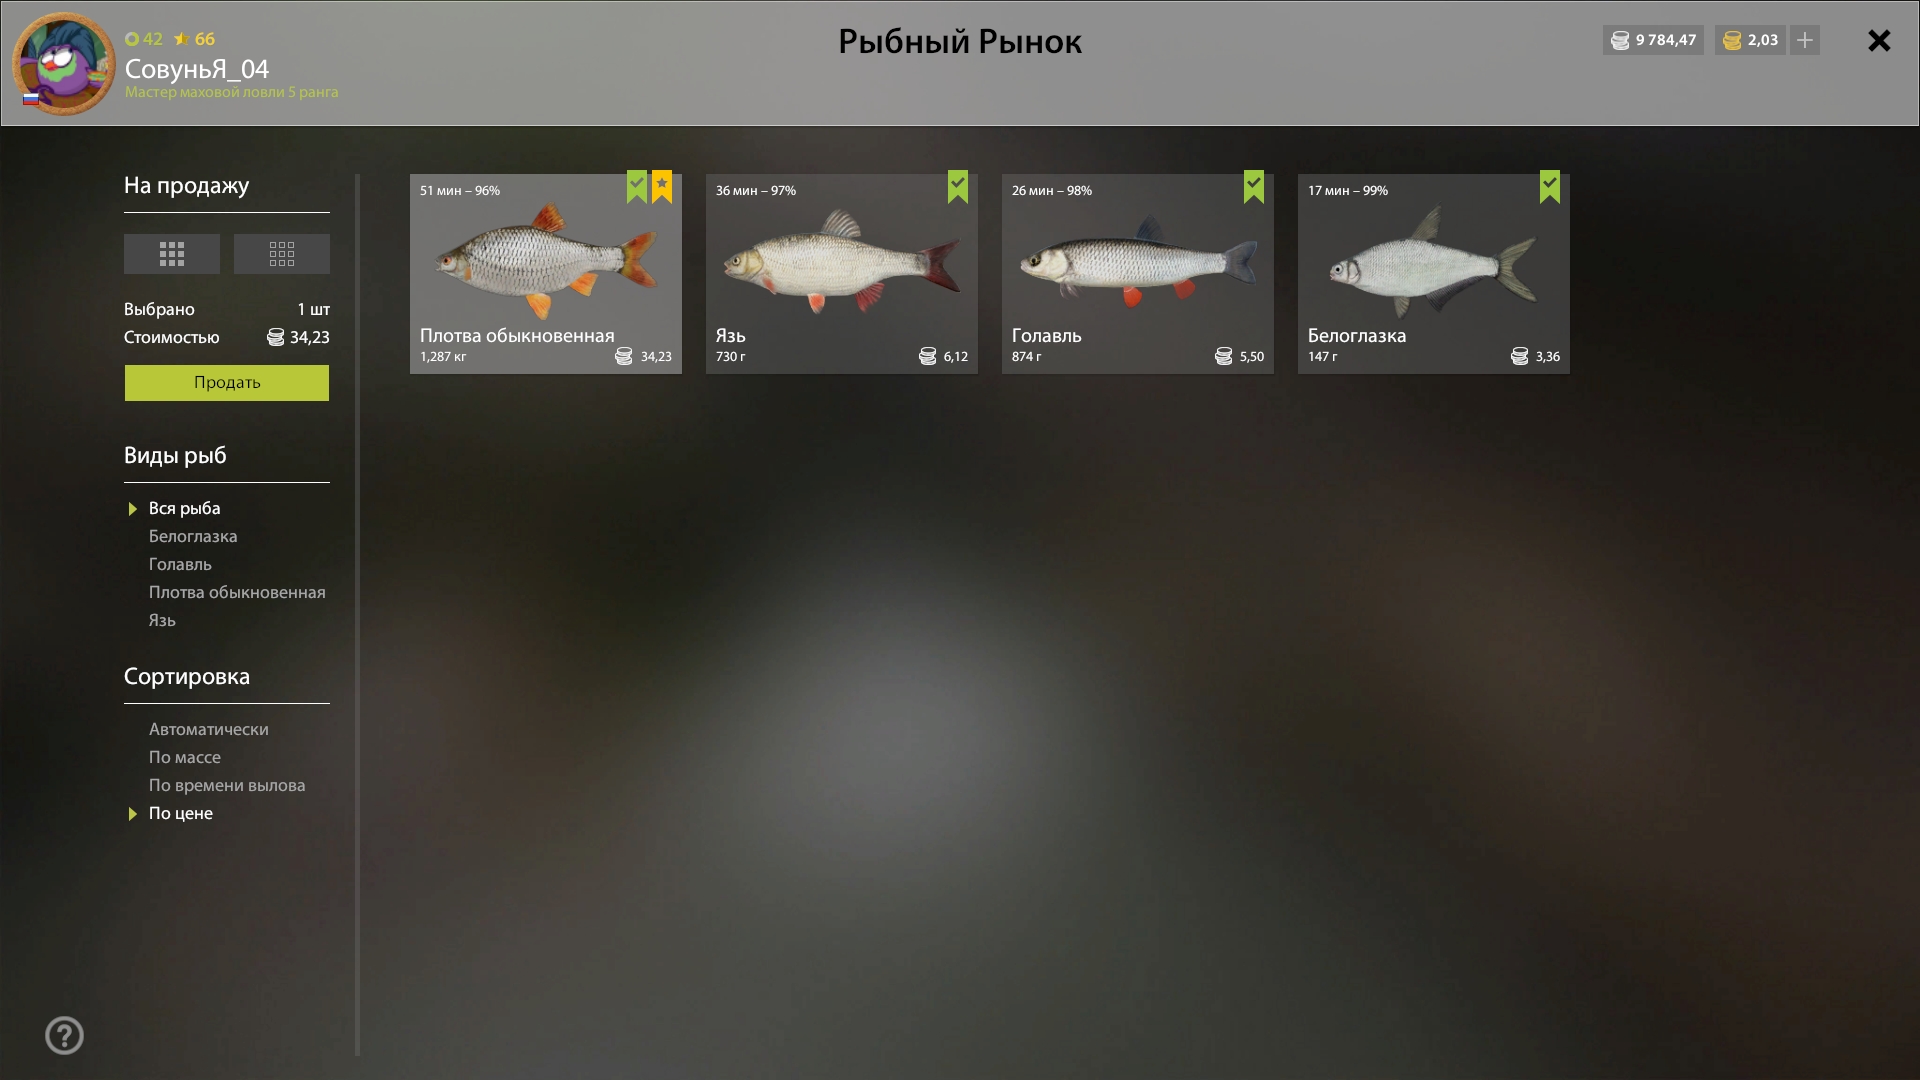Click the Продать button

coord(227,383)
